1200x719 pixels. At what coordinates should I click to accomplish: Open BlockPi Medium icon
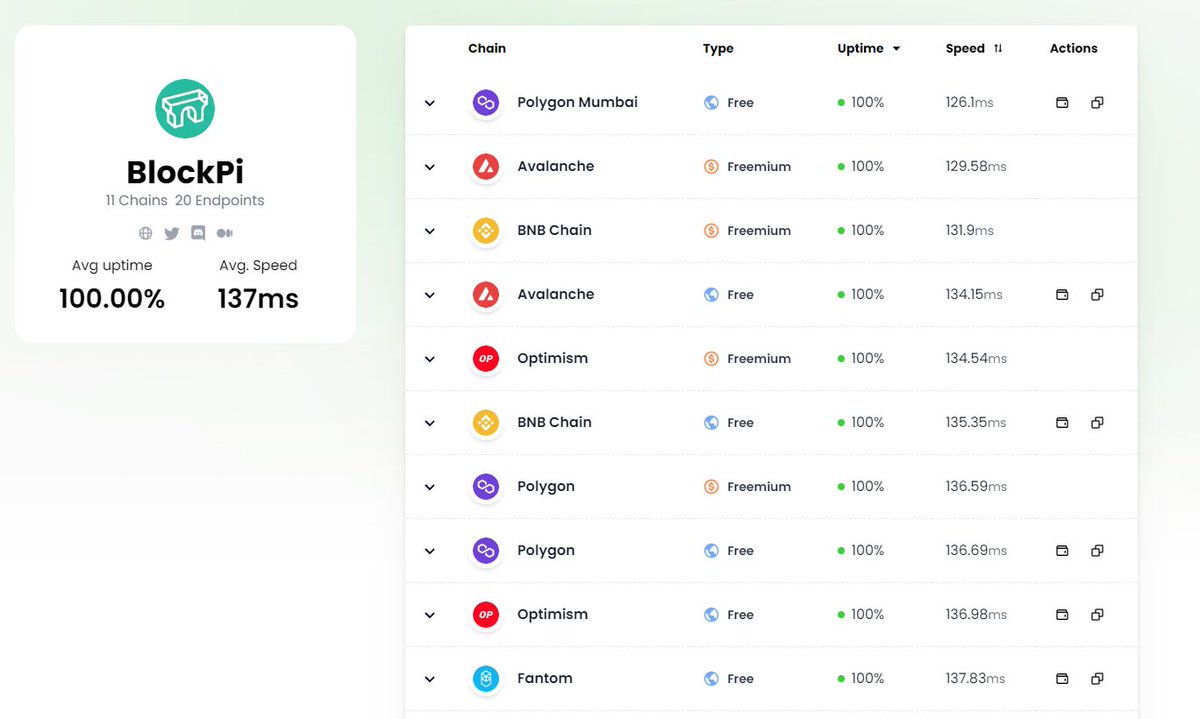[x=225, y=233]
